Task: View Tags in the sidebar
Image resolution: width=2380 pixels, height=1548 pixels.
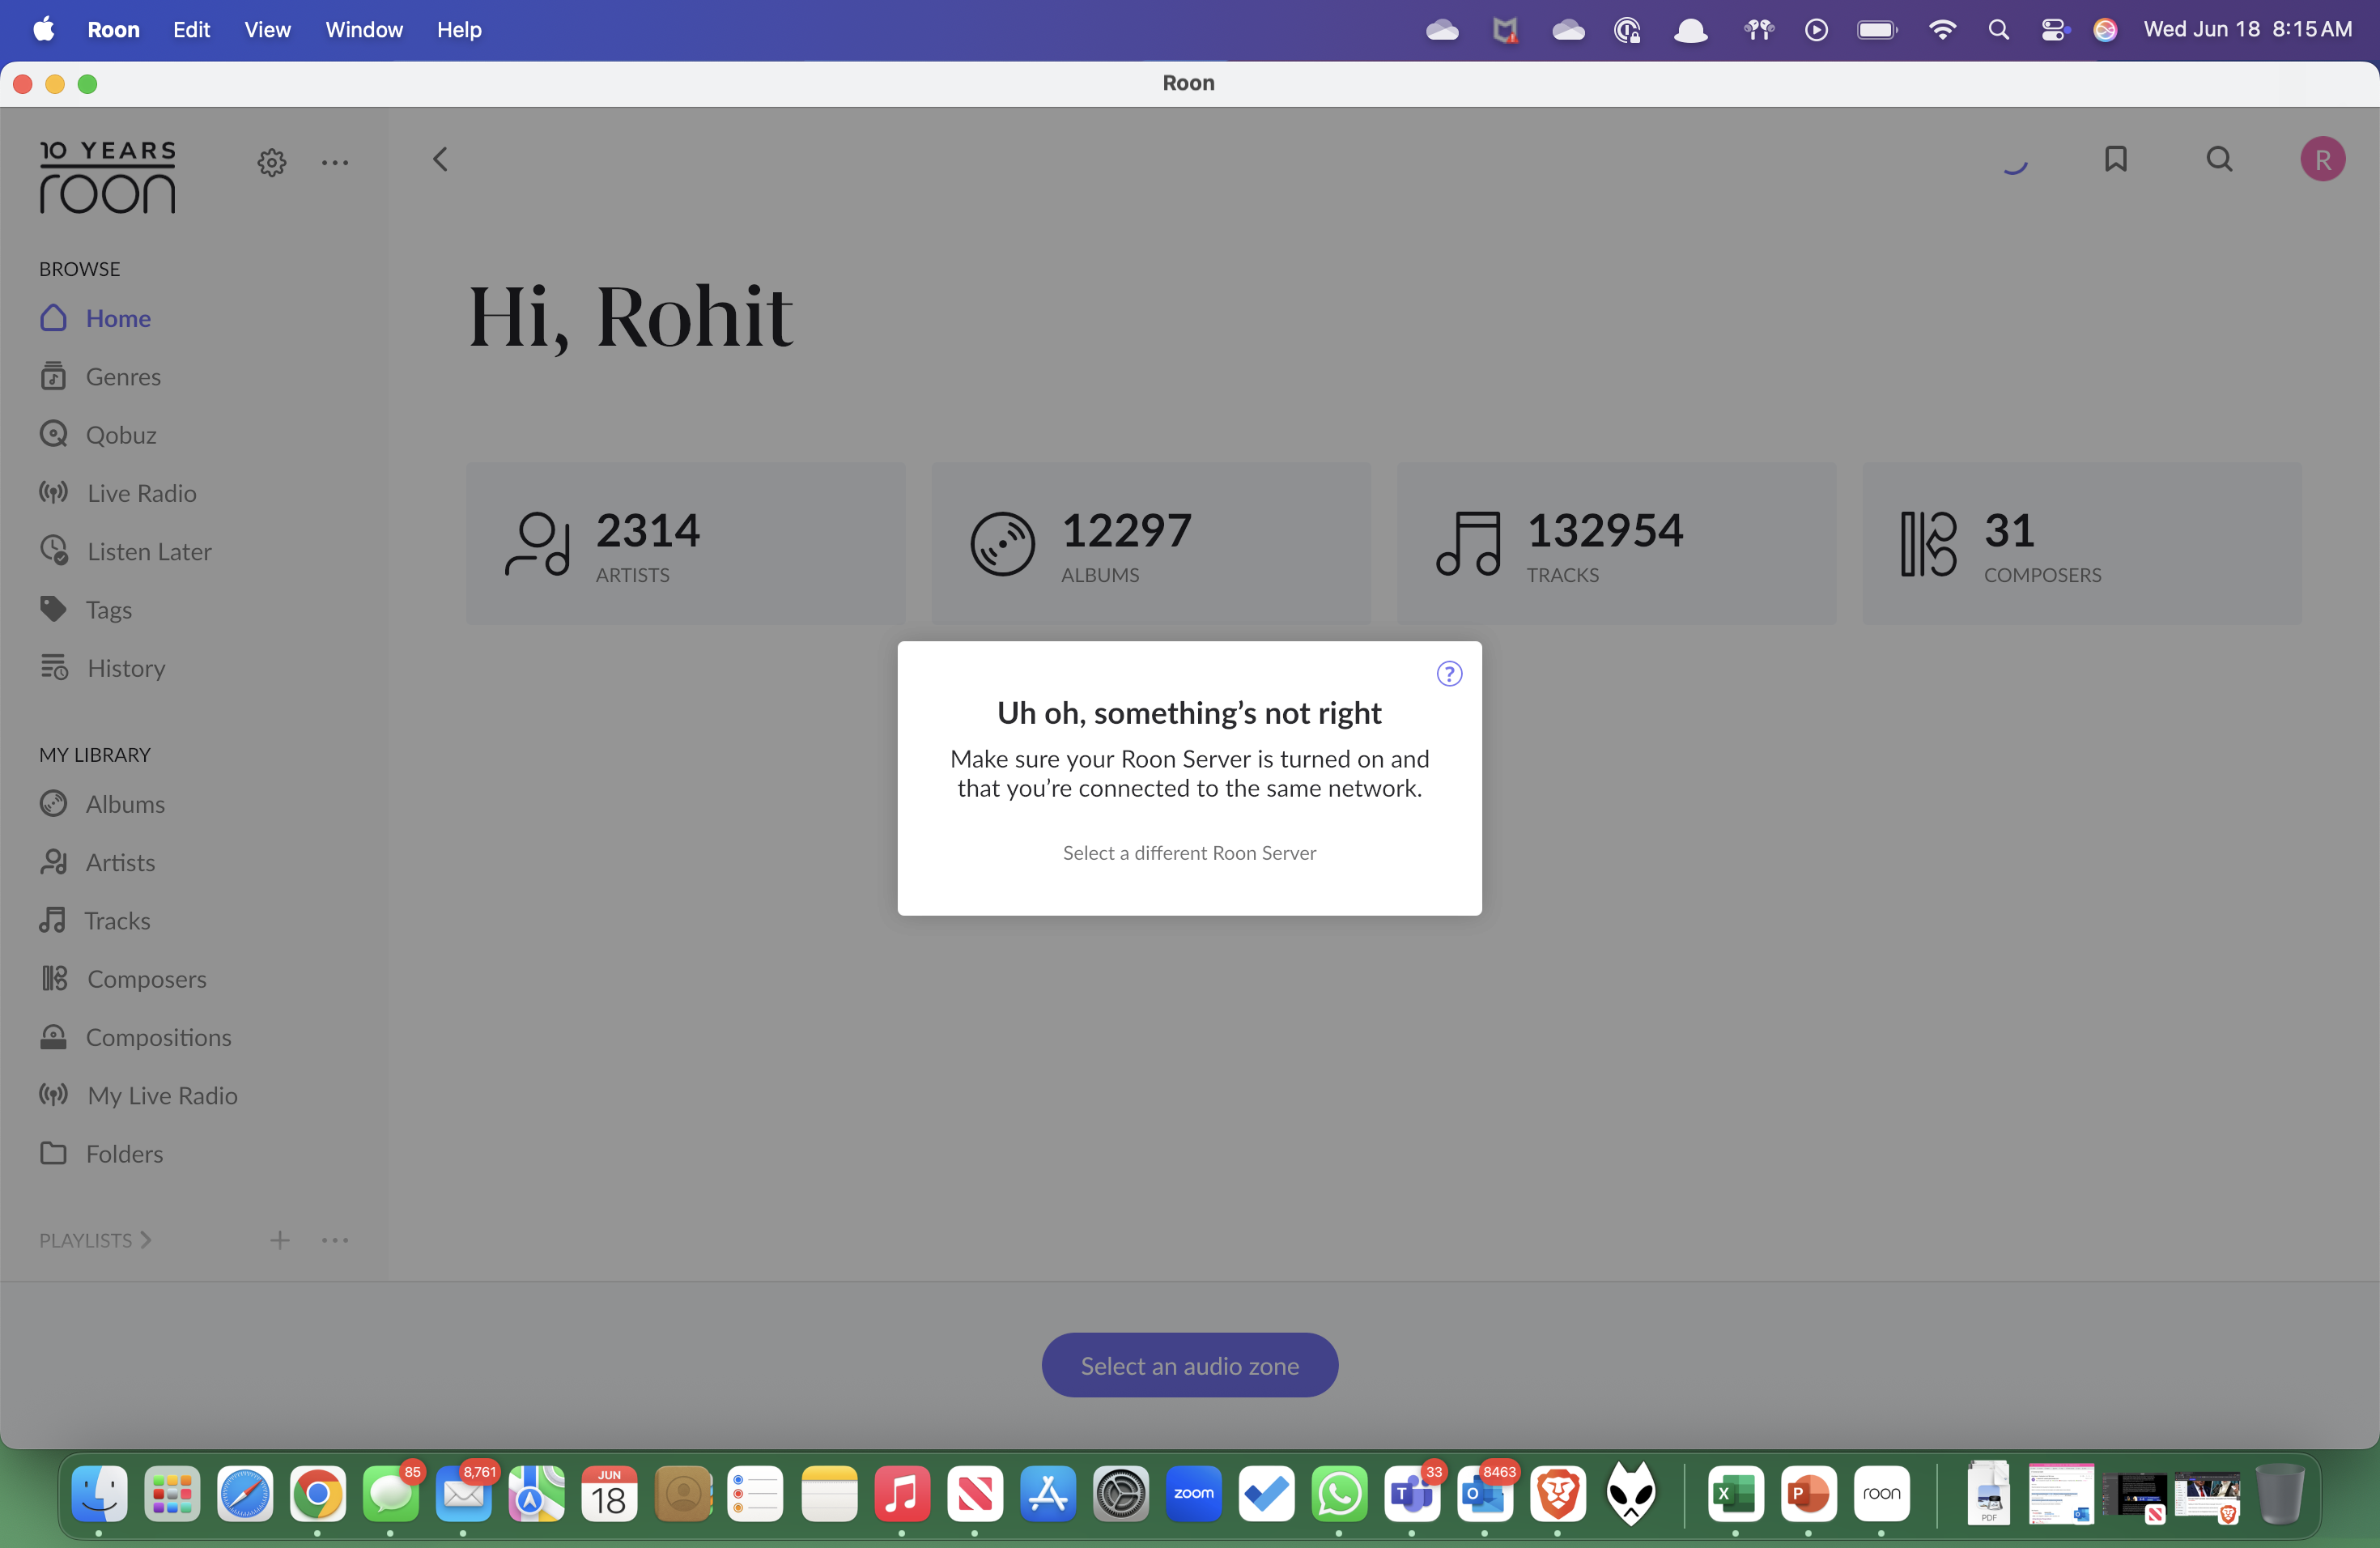Action: [108, 609]
